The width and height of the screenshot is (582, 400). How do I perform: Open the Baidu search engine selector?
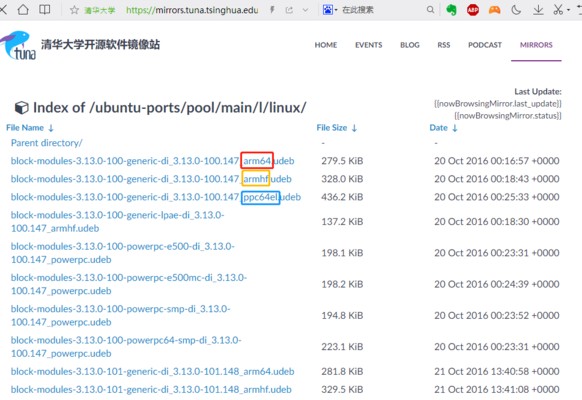click(330, 10)
